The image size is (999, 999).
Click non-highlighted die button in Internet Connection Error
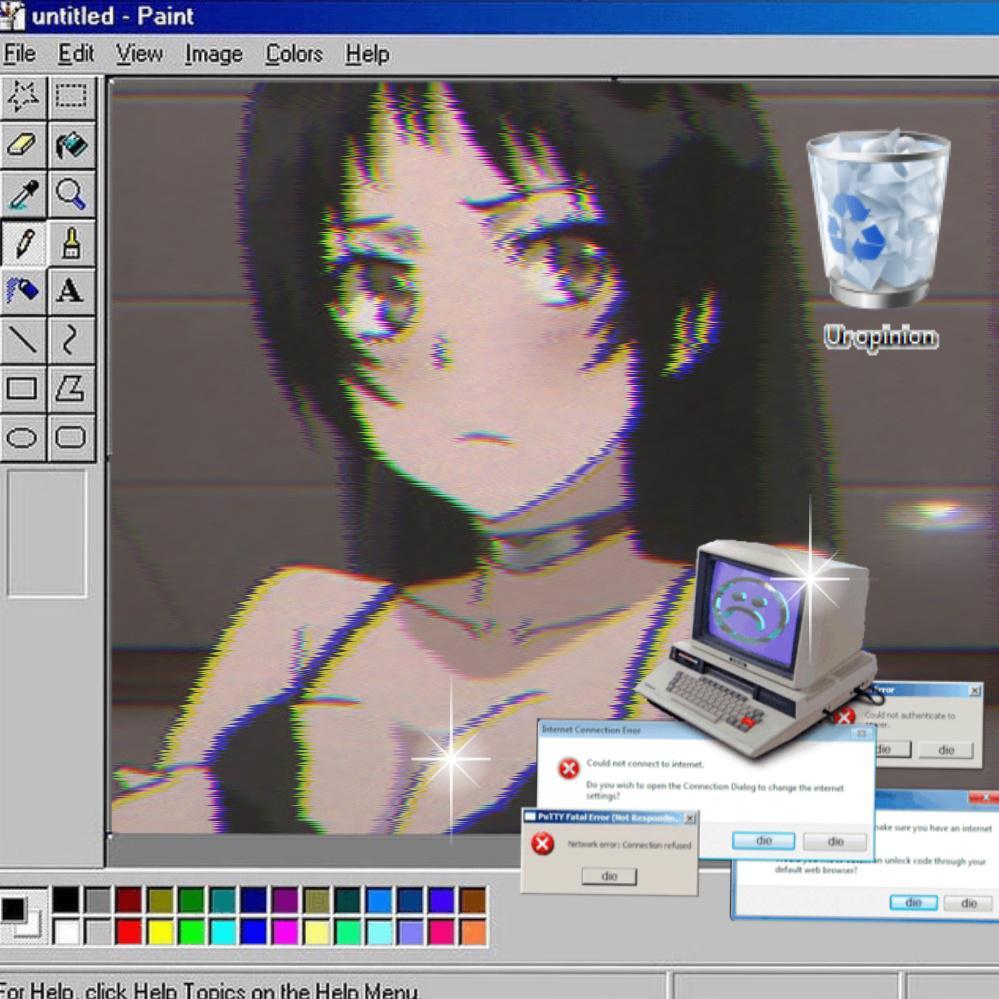pos(835,842)
